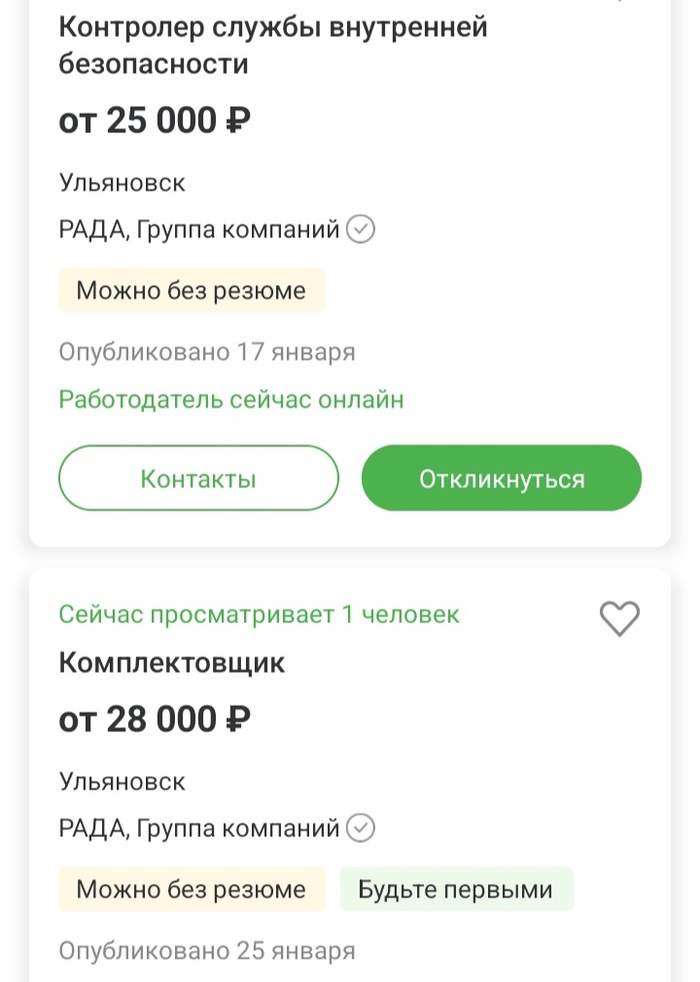The image size is (700, 982).
Task: Click verified checkmark in the Комплектовщик vacancy card
Action: (361, 828)
